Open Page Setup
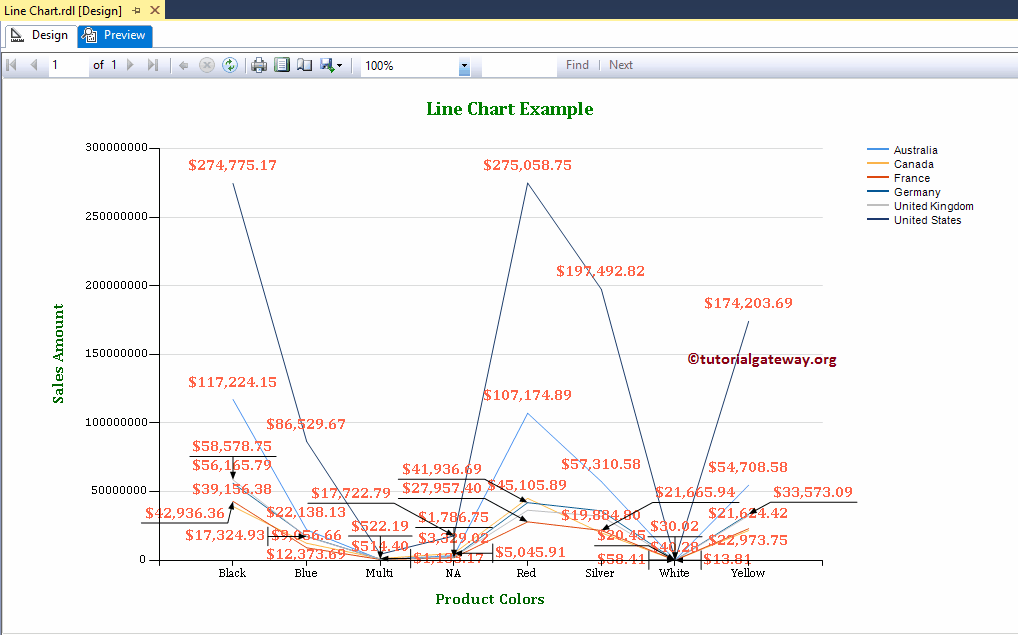1018x635 pixels. click(304, 65)
